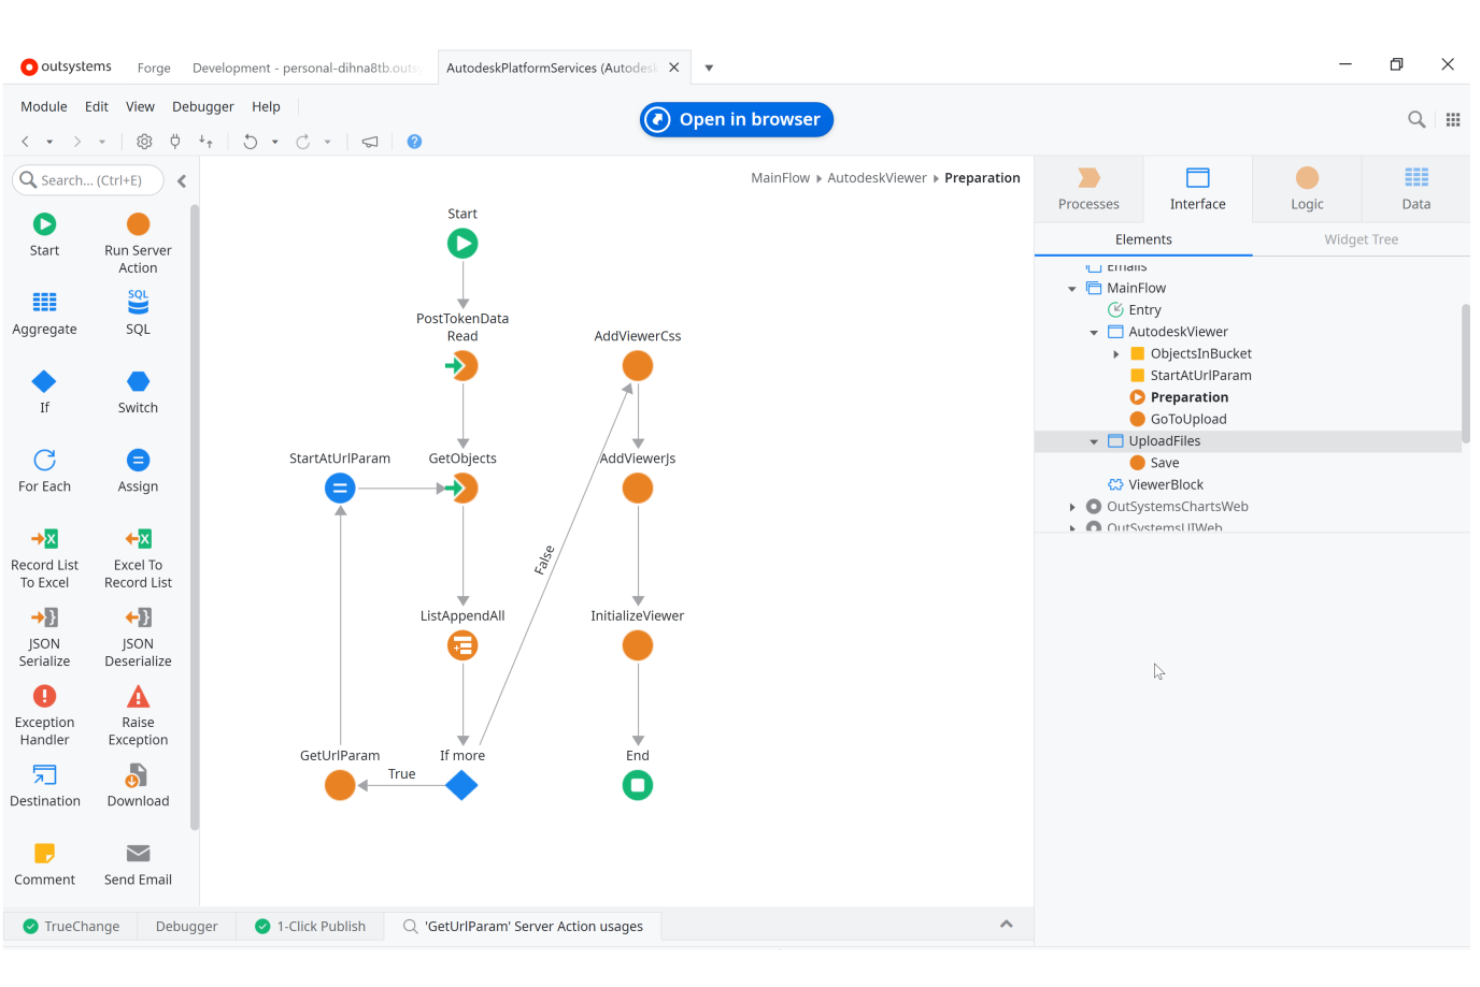Select the Destination tool
This screenshot has height=987, width=1480.
pyautogui.click(x=44, y=786)
